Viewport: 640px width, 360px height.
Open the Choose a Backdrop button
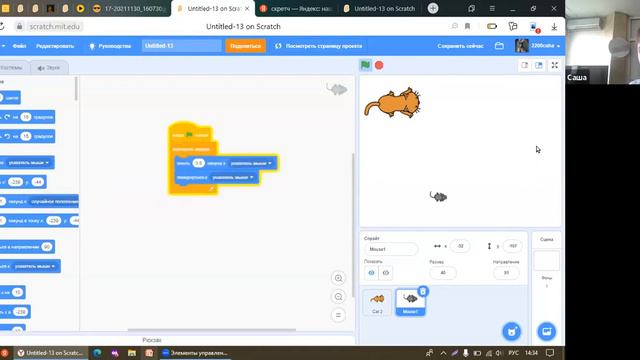coord(547,331)
